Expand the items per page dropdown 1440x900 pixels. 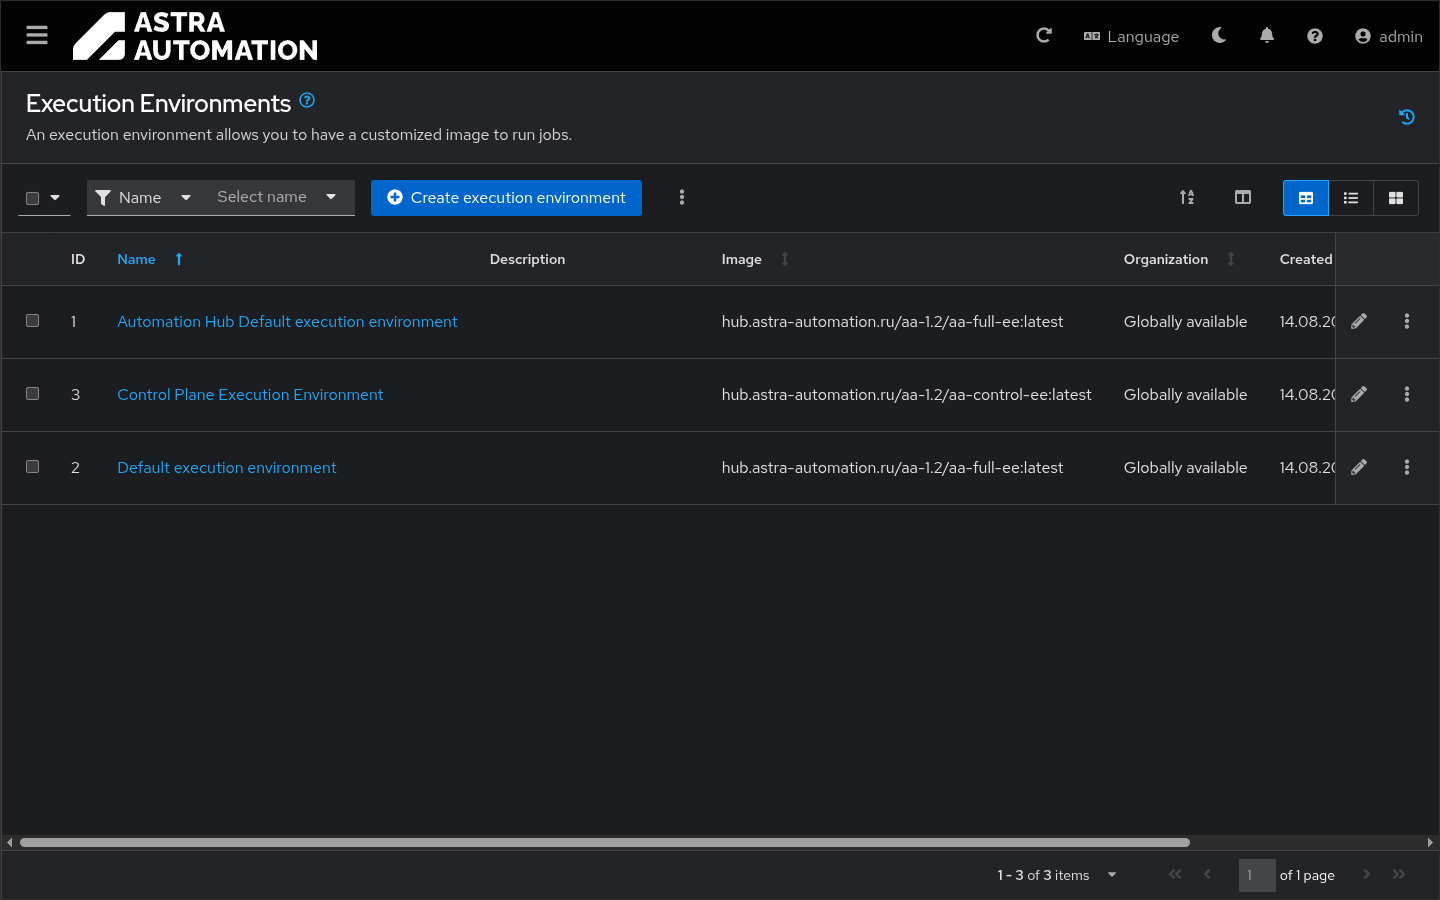point(1111,875)
